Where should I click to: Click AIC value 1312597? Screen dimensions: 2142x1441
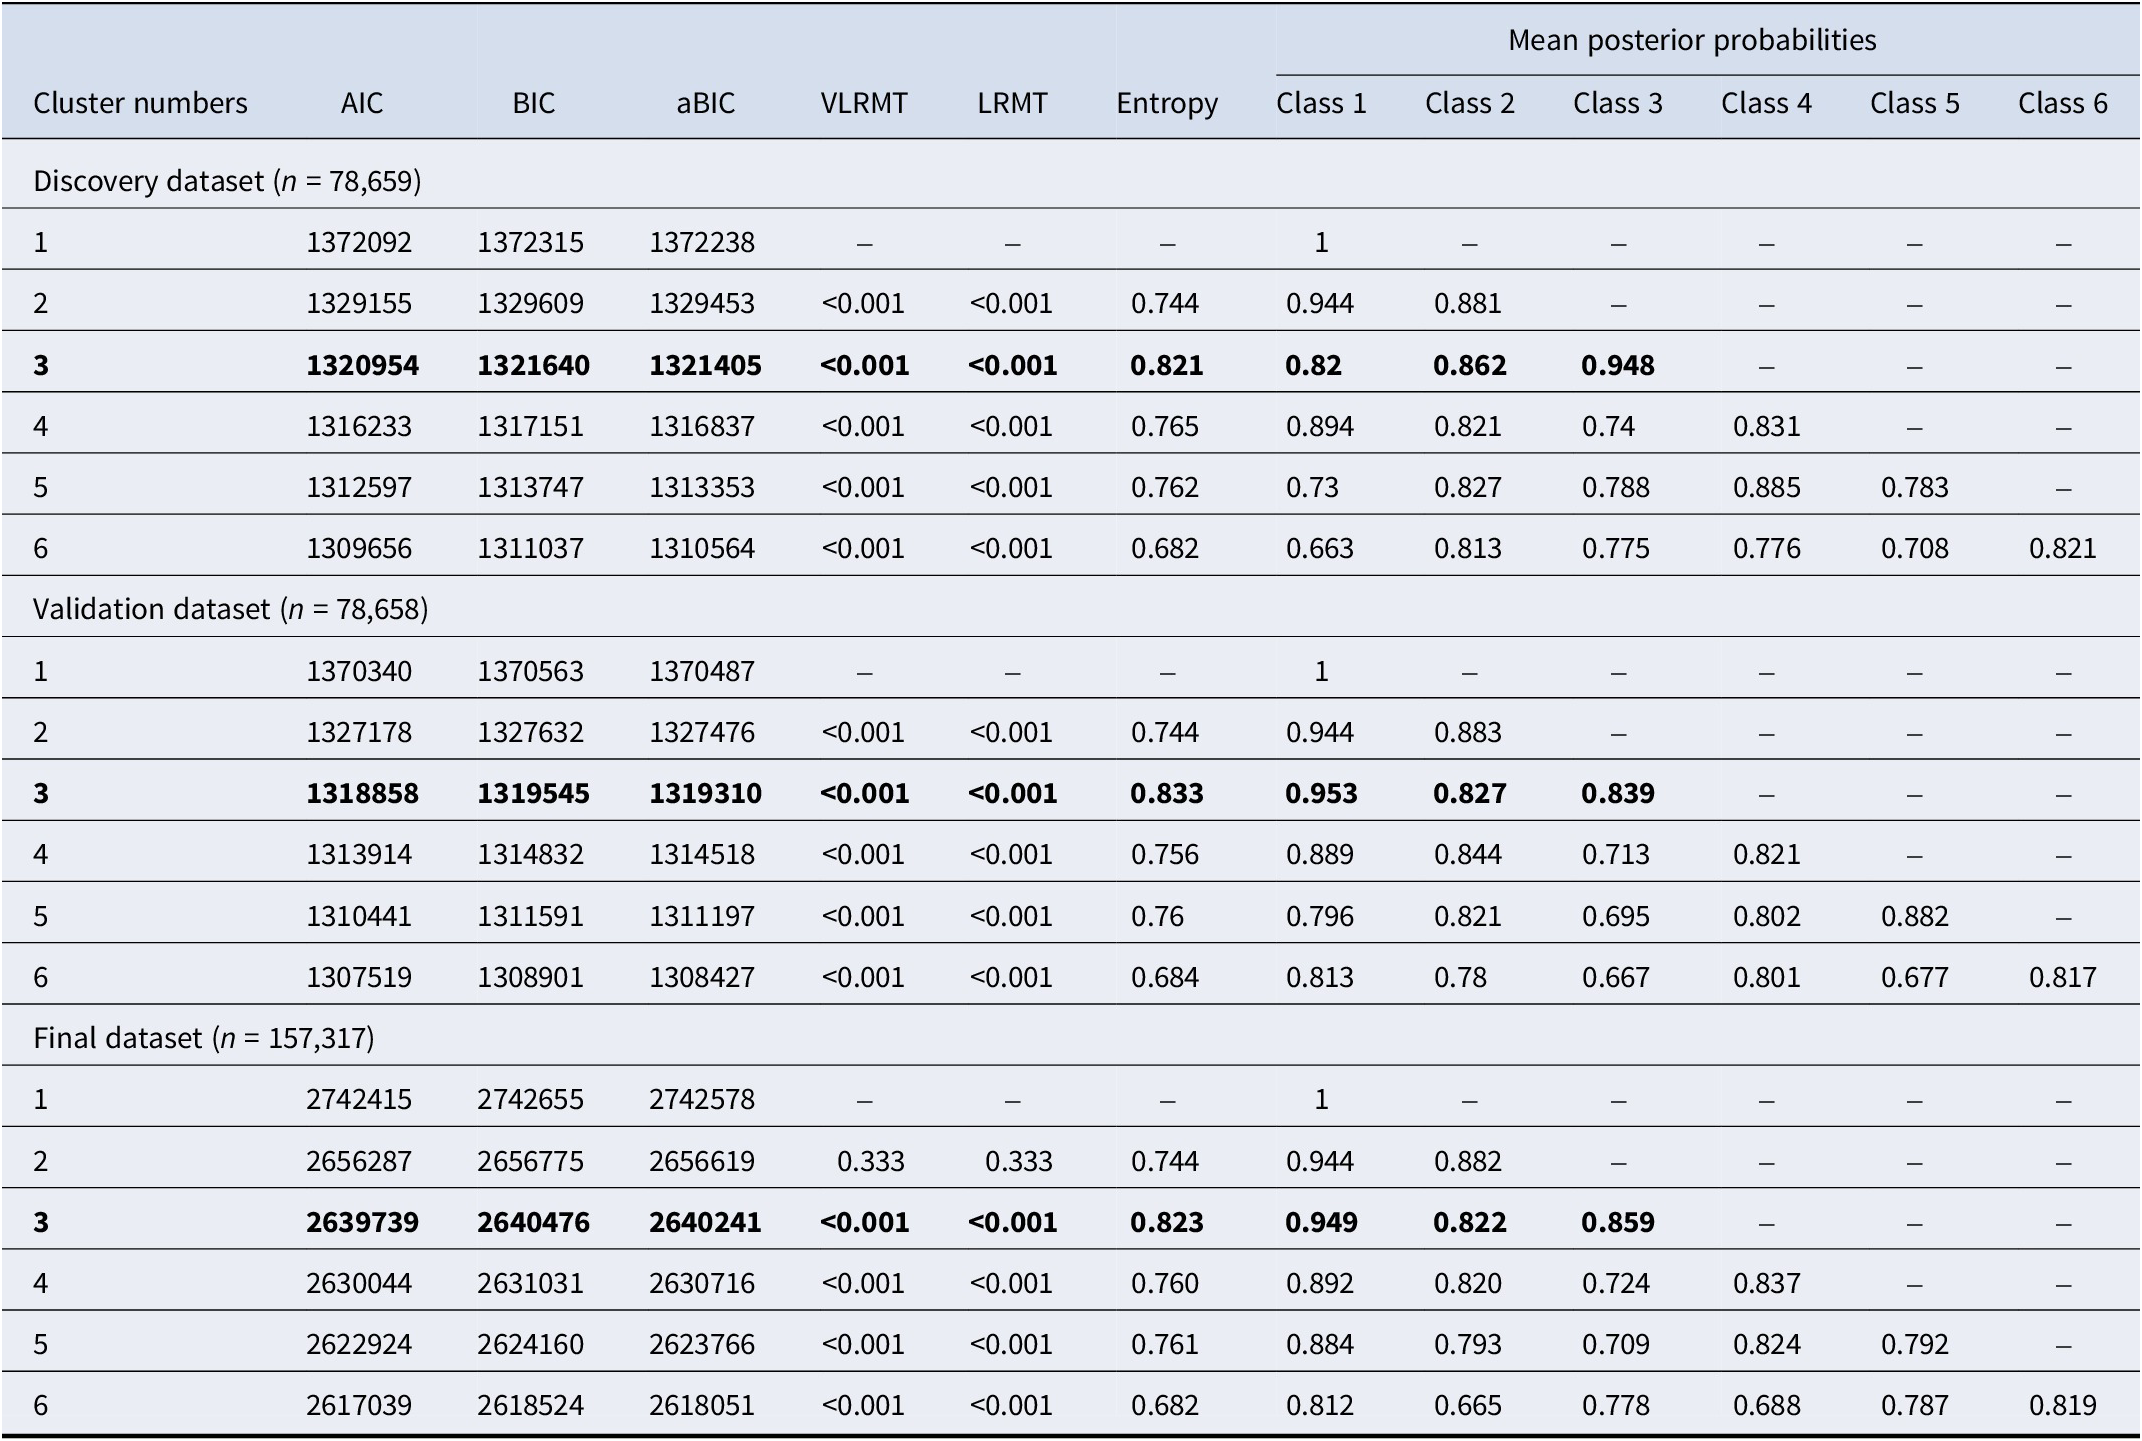coord(359,487)
